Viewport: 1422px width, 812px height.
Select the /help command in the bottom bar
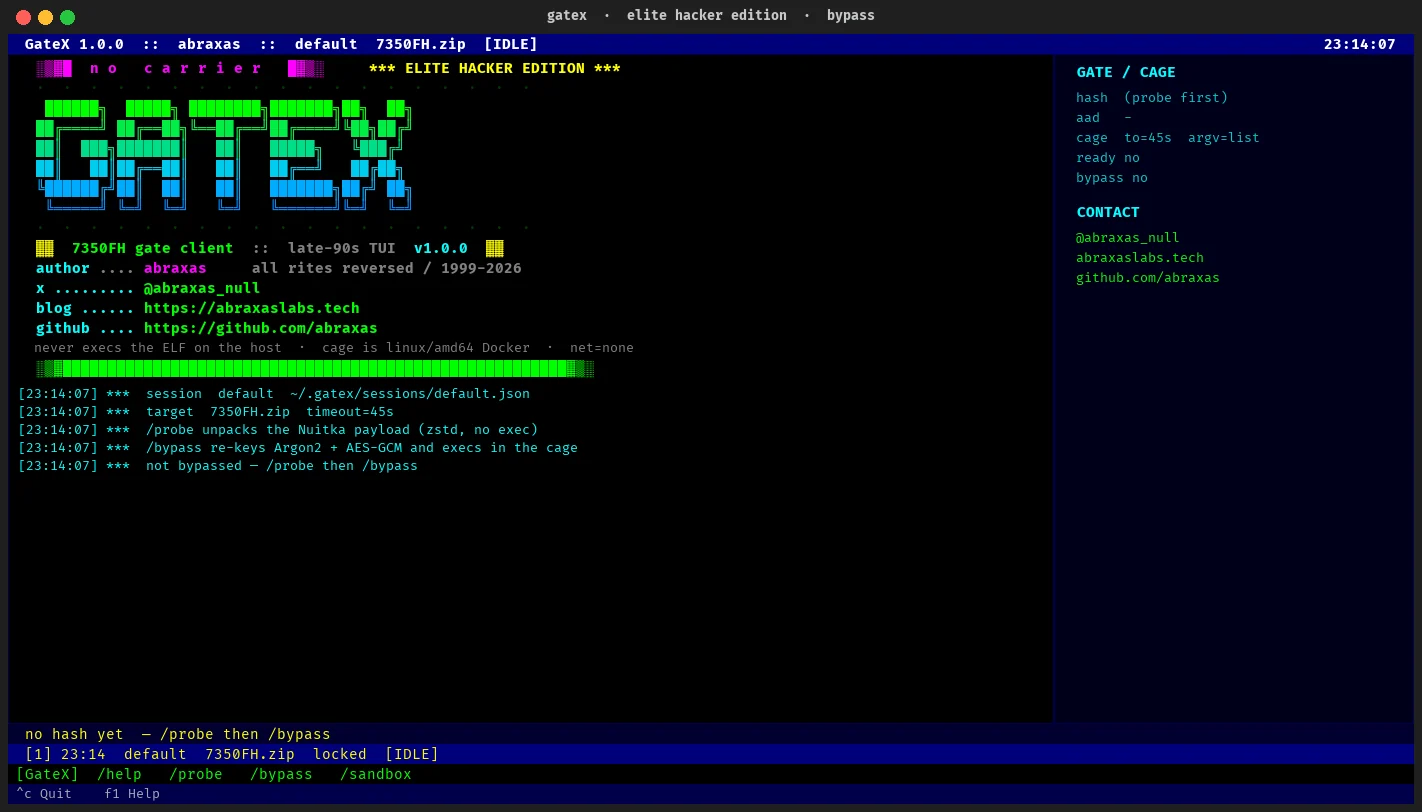[119, 774]
